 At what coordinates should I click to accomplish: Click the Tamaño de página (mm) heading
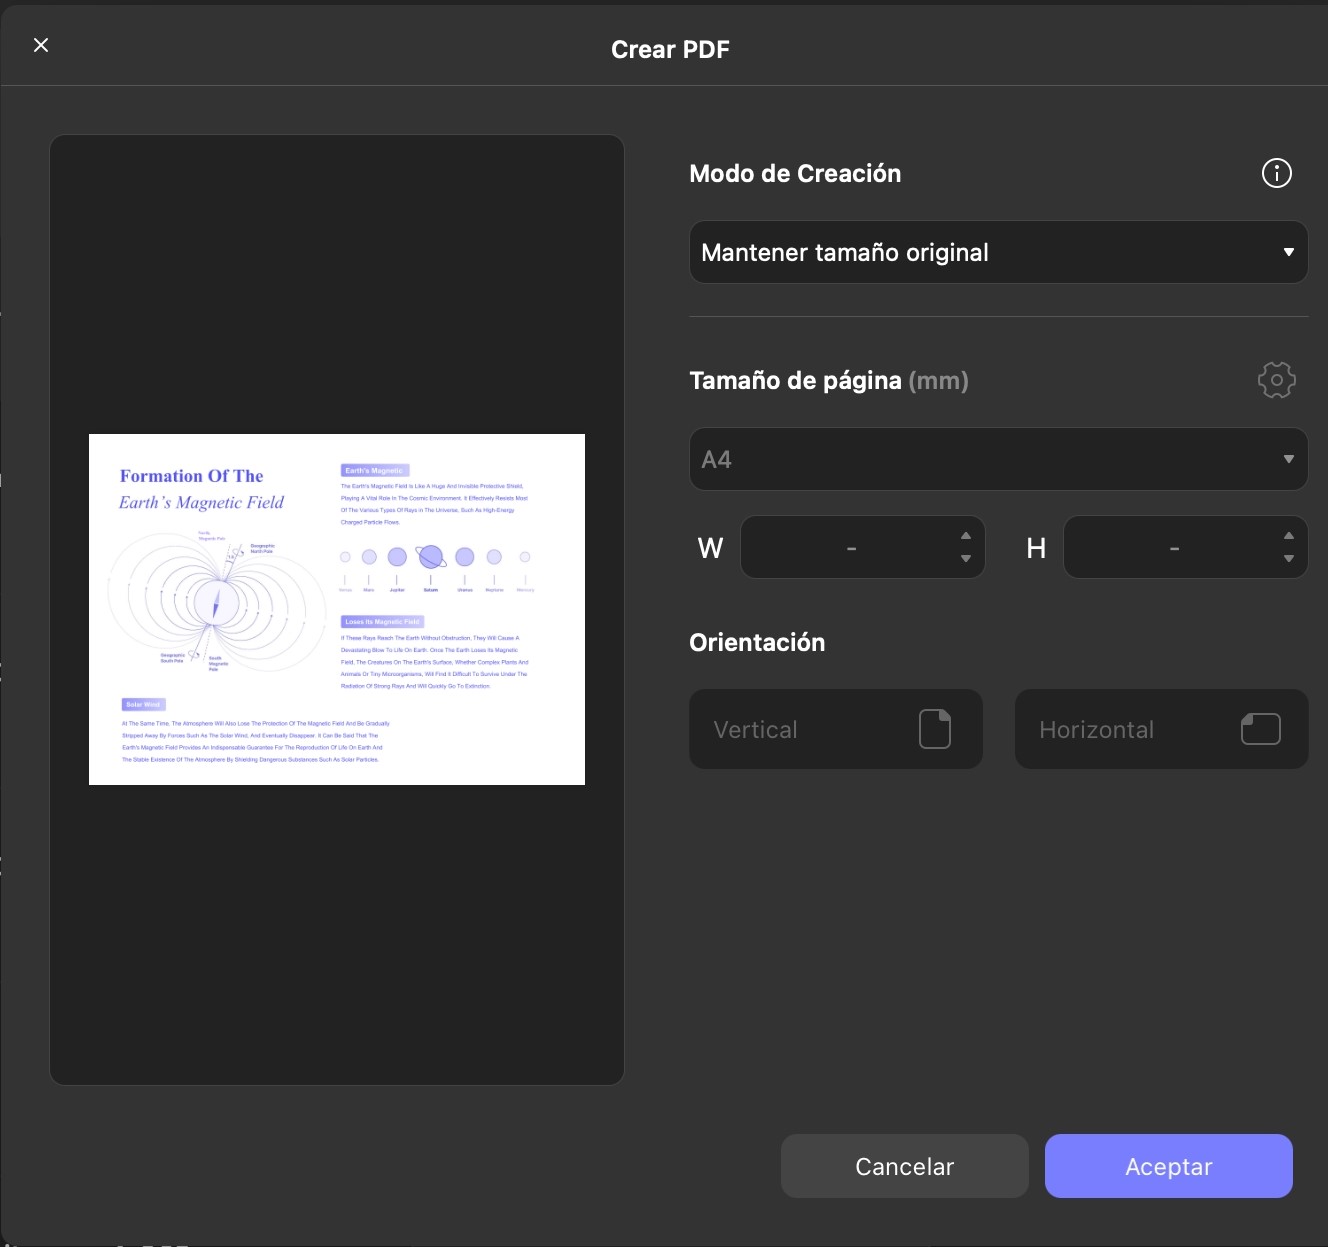click(829, 381)
